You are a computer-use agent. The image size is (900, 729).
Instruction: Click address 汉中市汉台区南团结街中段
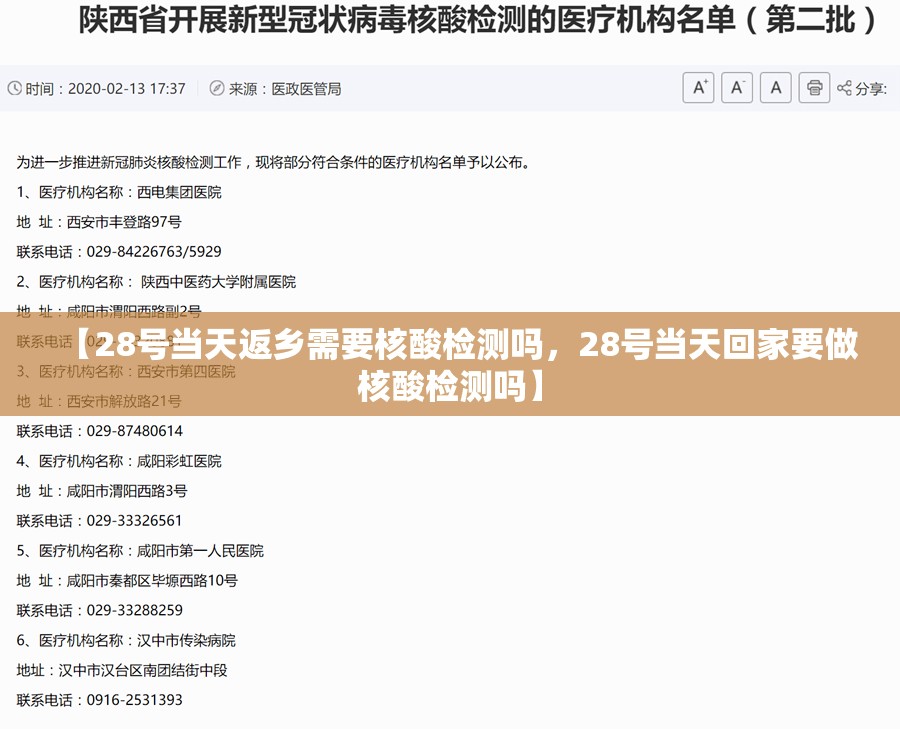tap(143, 670)
